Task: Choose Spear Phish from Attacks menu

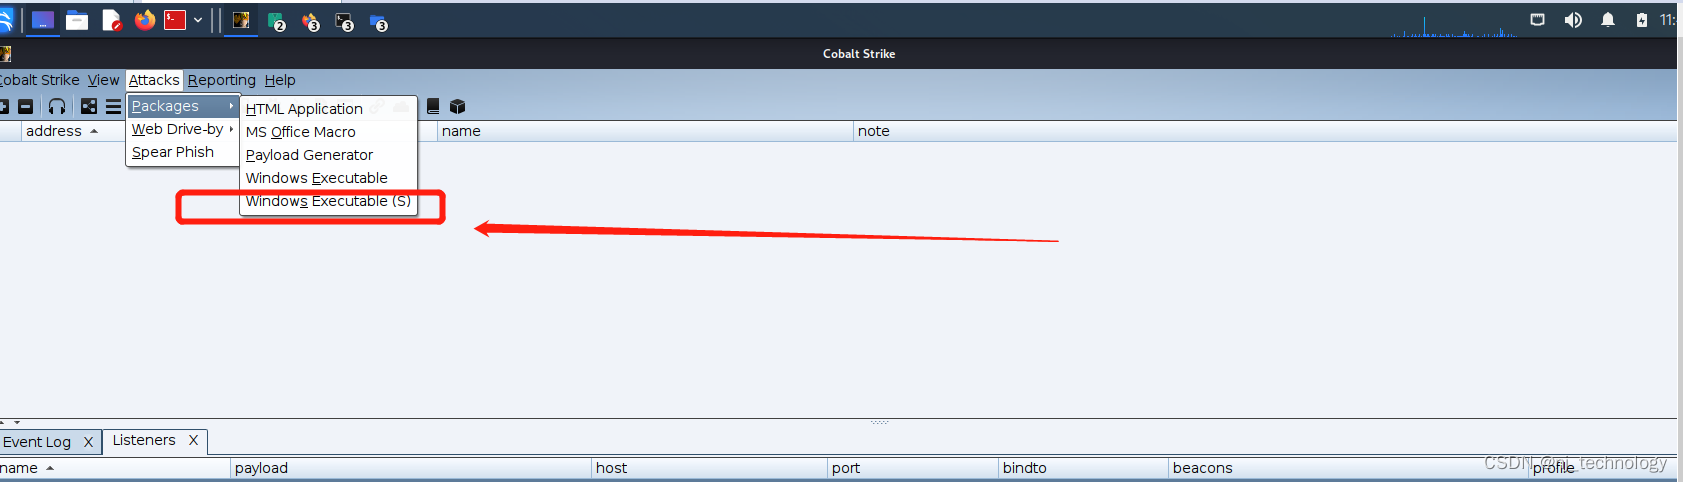Action: pos(183,152)
